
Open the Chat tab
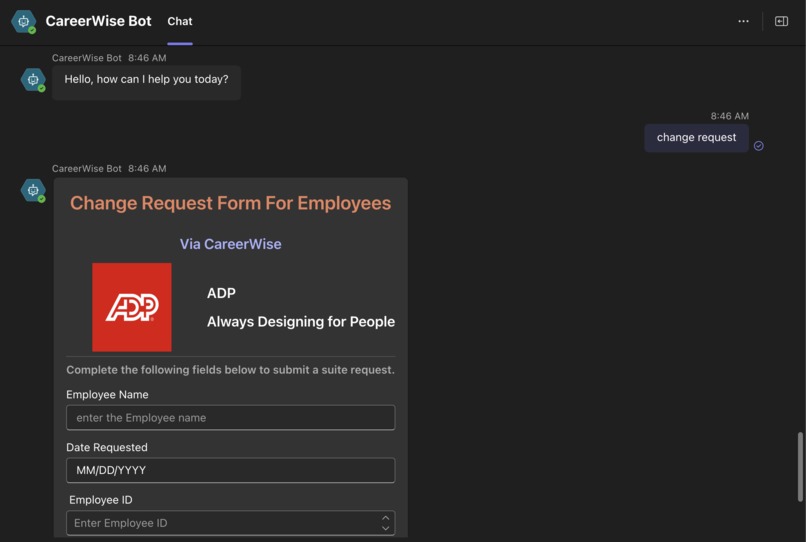coord(180,22)
